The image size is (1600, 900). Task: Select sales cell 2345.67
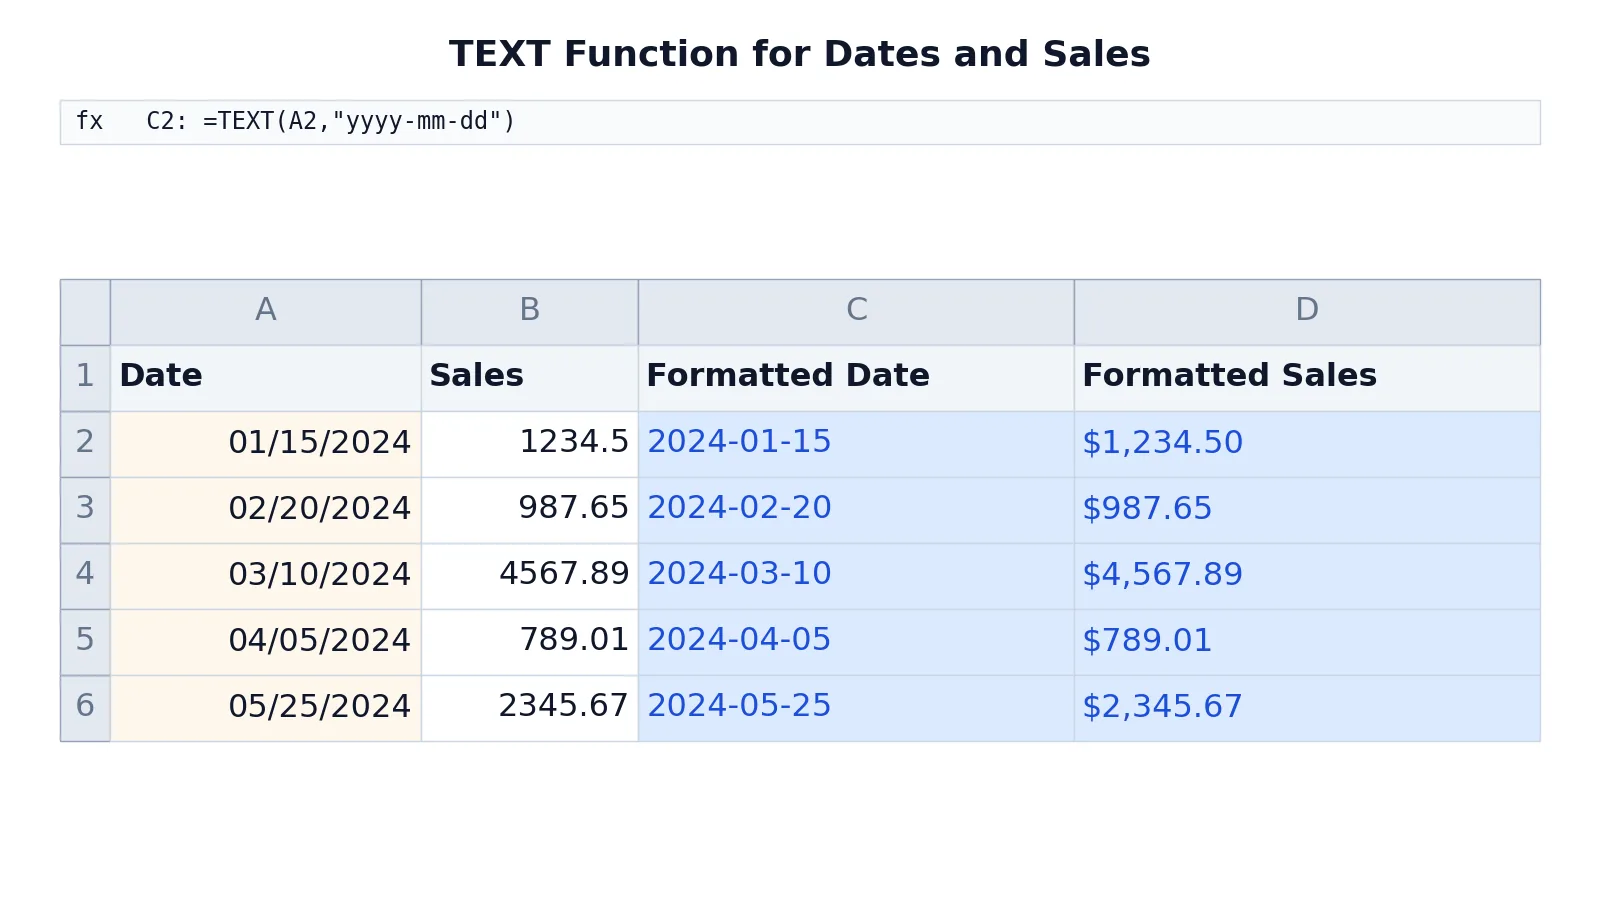pyautogui.click(x=530, y=708)
